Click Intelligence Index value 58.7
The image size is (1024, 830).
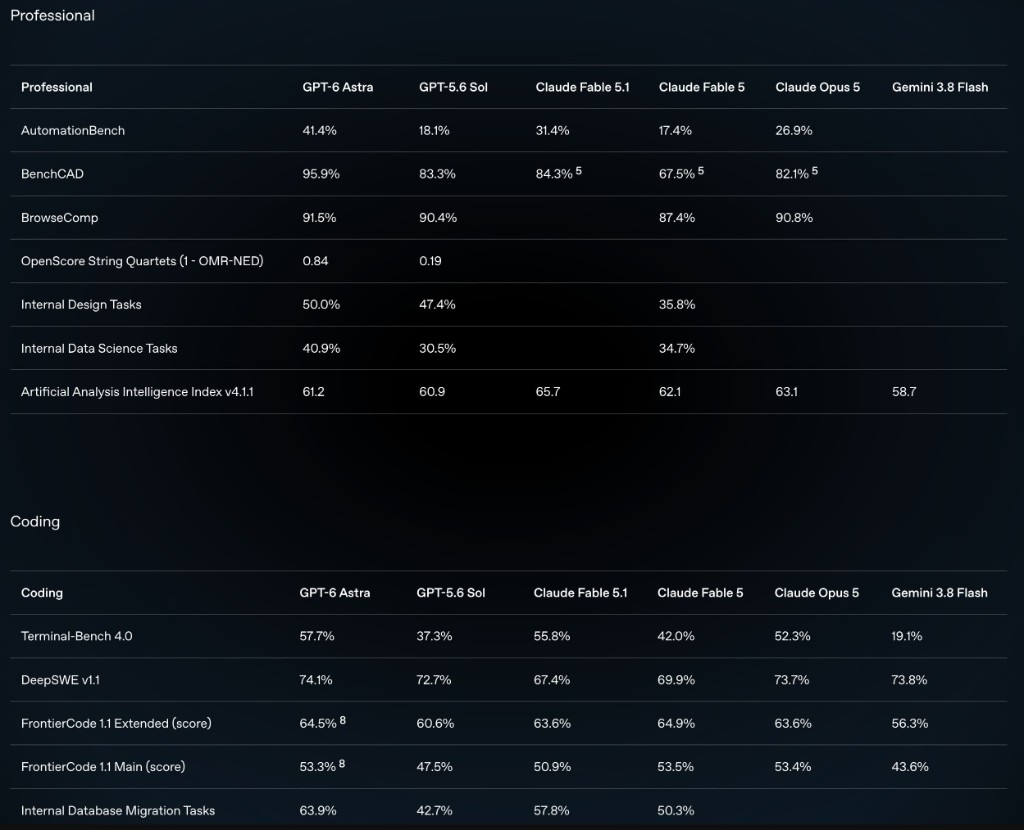(904, 392)
